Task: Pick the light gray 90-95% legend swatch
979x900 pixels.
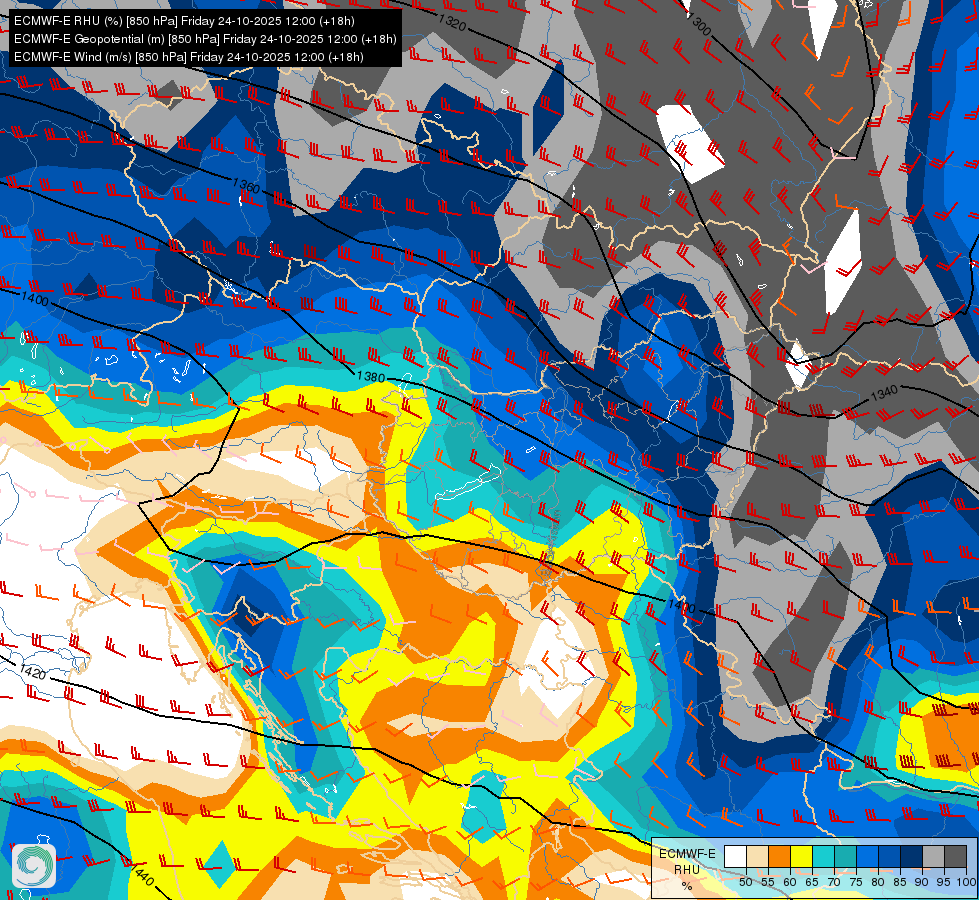Action: [934, 856]
